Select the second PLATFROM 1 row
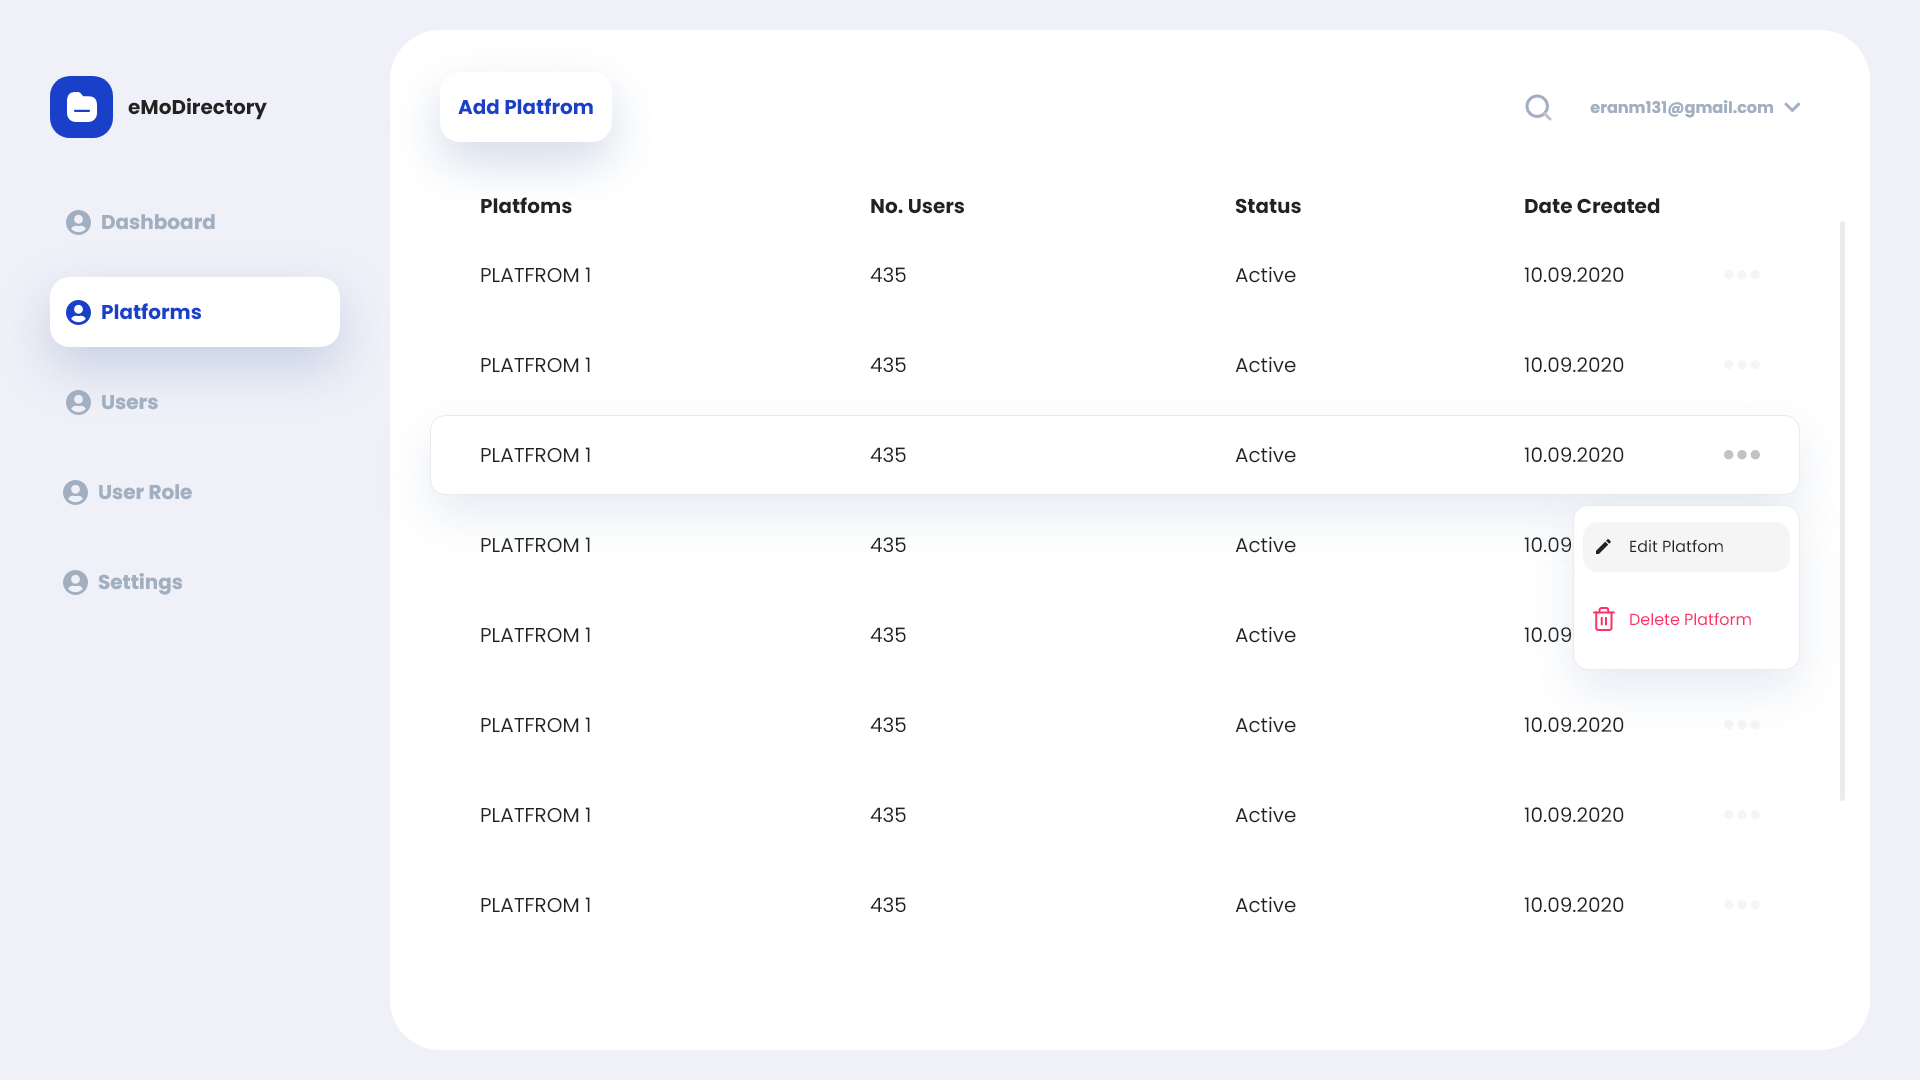The height and width of the screenshot is (1080, 1920). 535,365
